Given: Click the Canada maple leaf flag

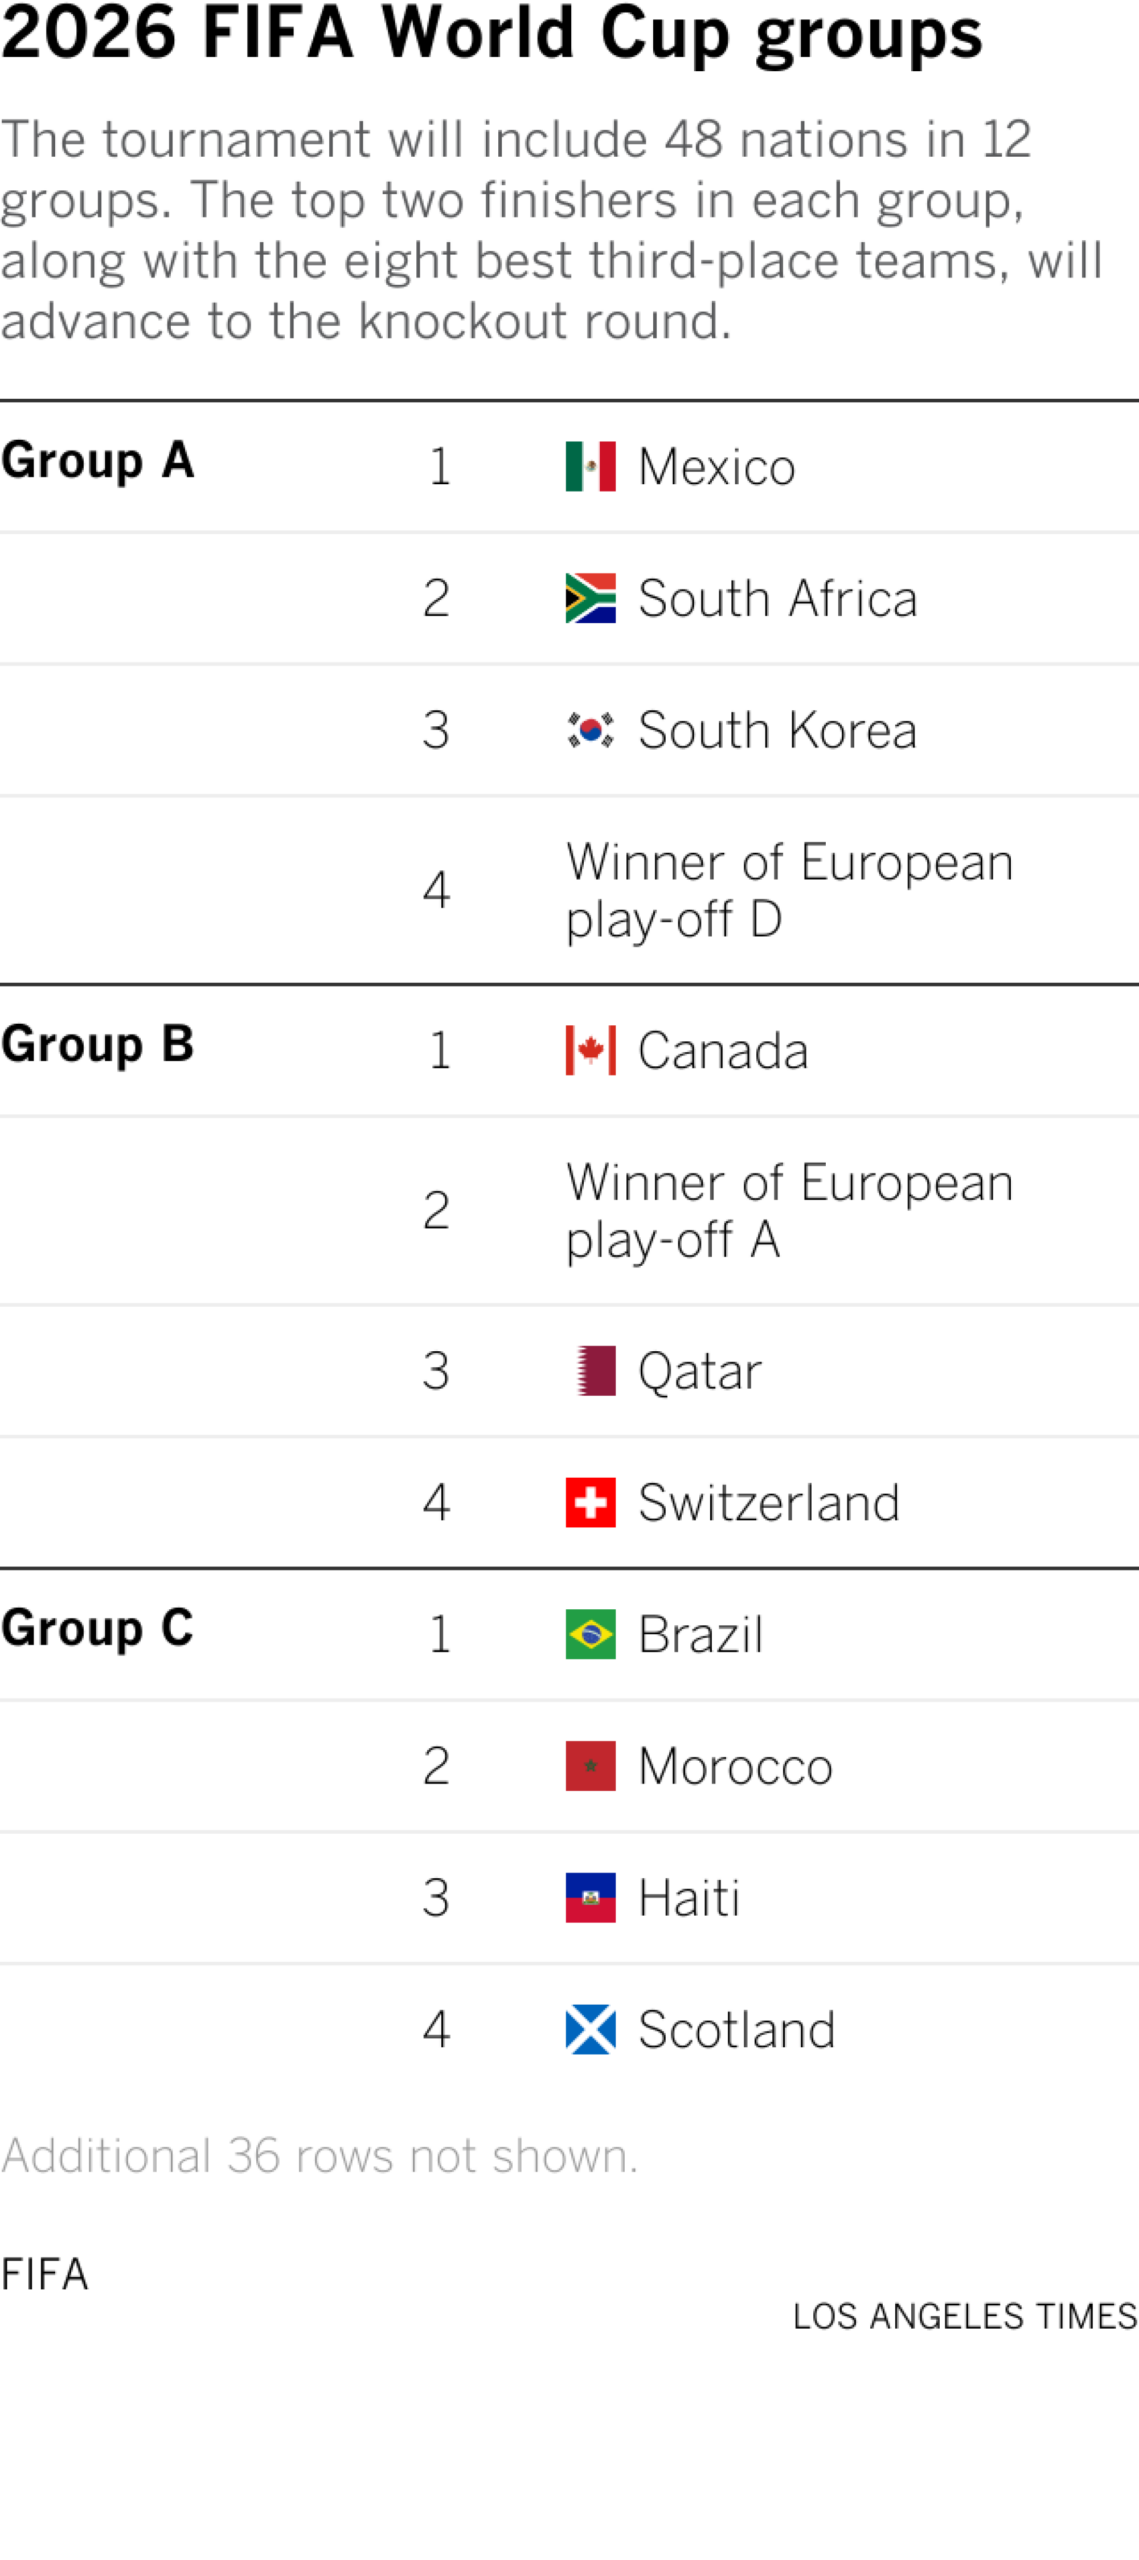Looking at the screenshot, I should (590, 1050).
